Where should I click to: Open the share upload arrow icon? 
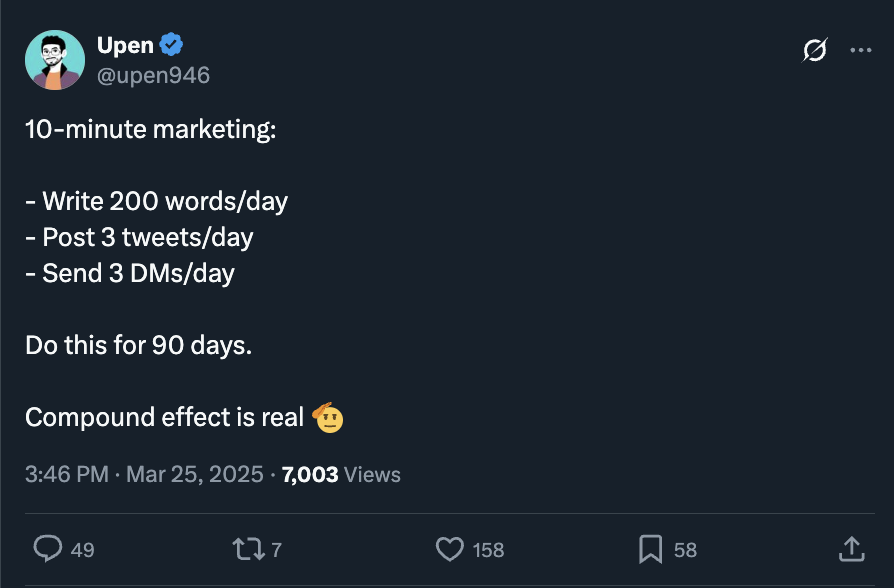(852, 549)
